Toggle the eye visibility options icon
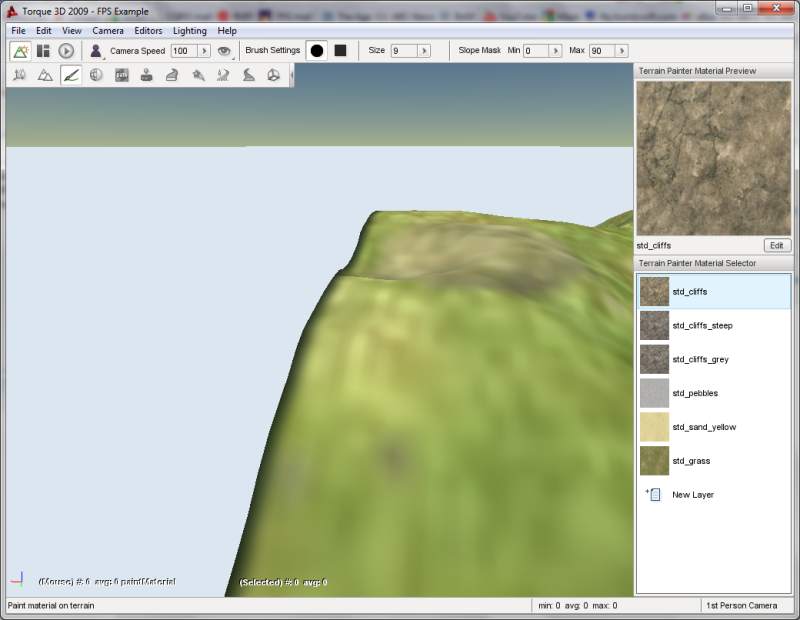 pyautogui.click(x=224, y=51)
